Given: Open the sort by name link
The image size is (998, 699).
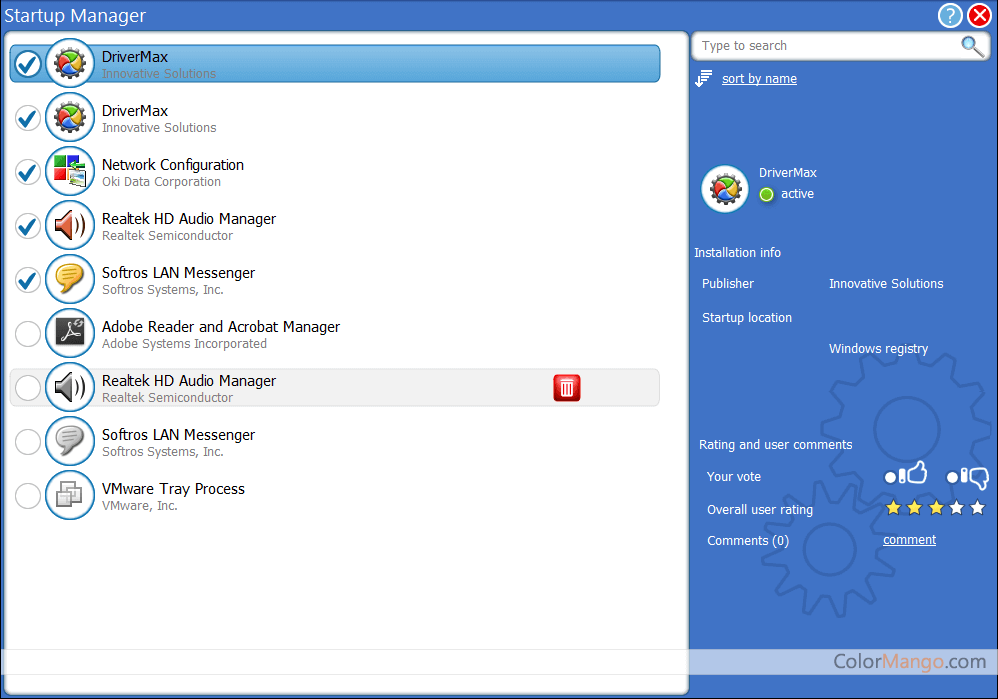Looking at the screenshot, I should (x=759, y=78).
